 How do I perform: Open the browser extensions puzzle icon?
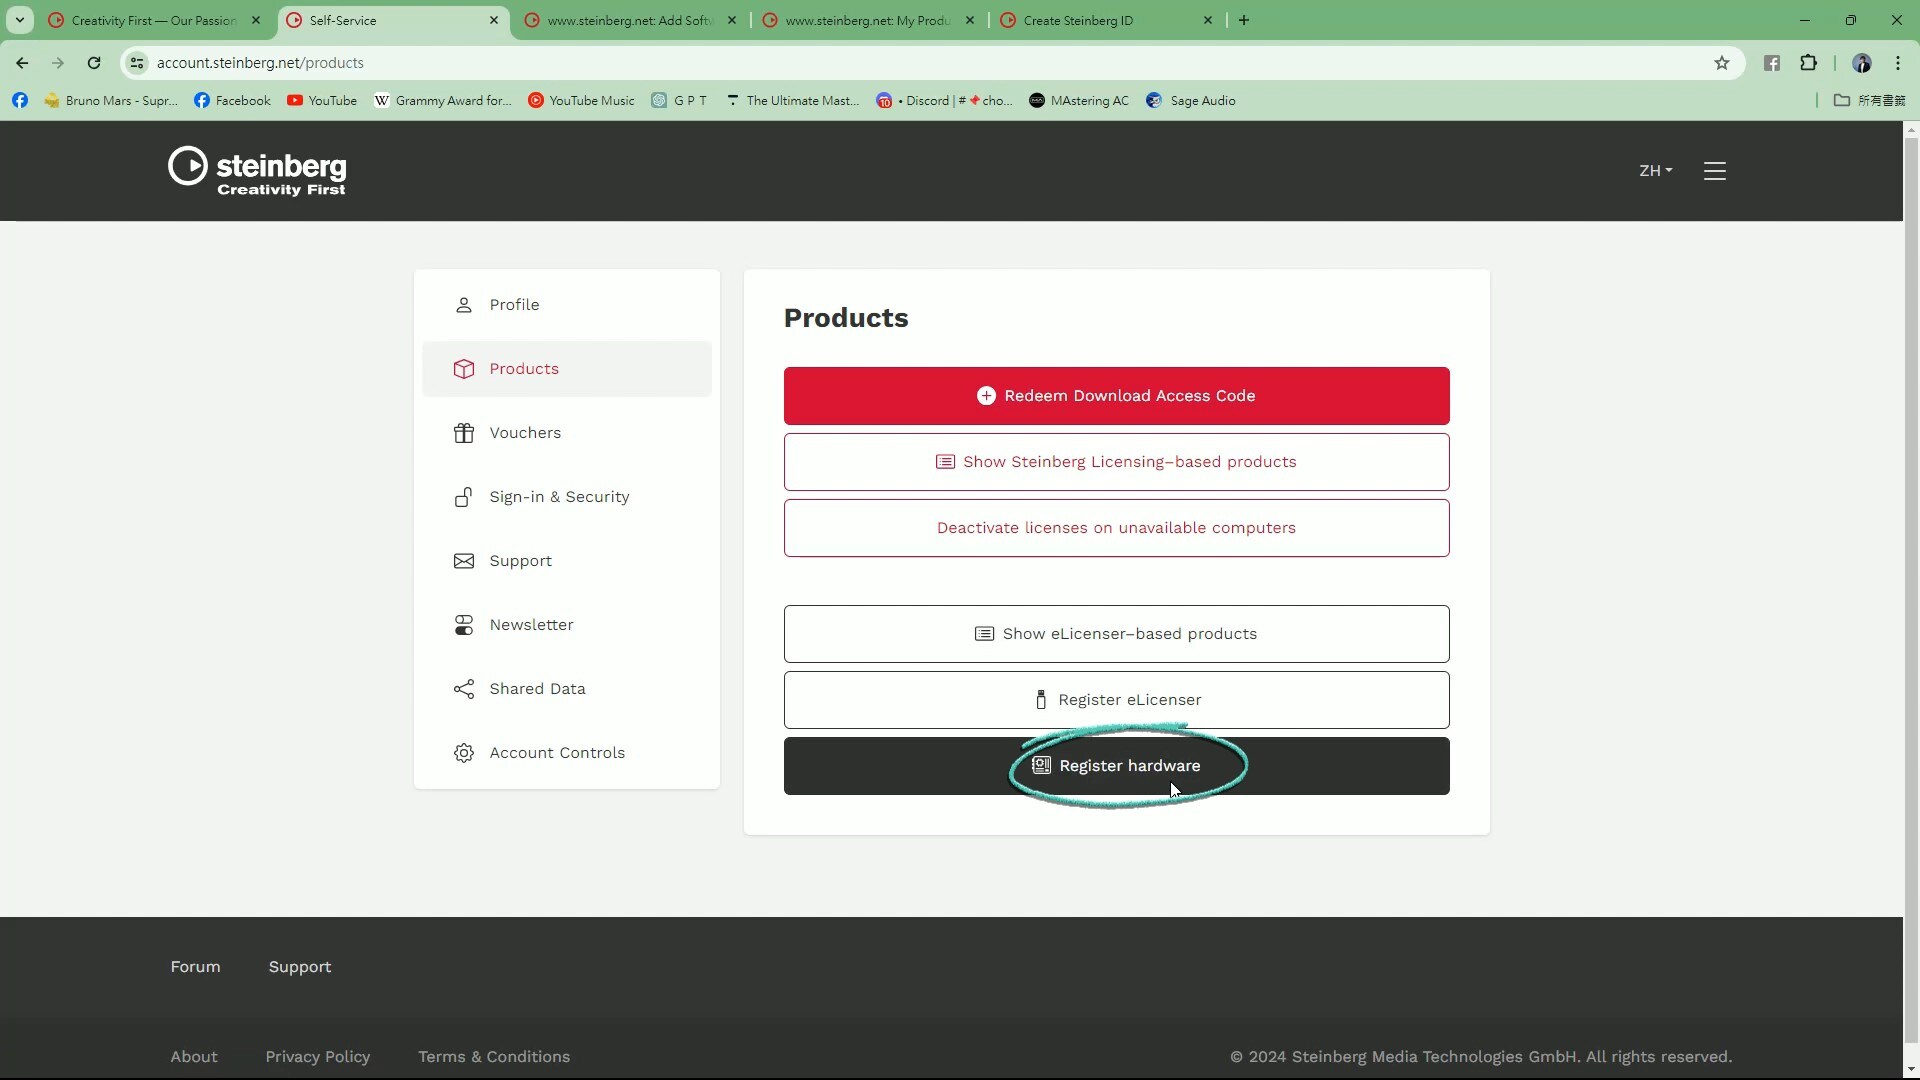[x=1808, y=63]
